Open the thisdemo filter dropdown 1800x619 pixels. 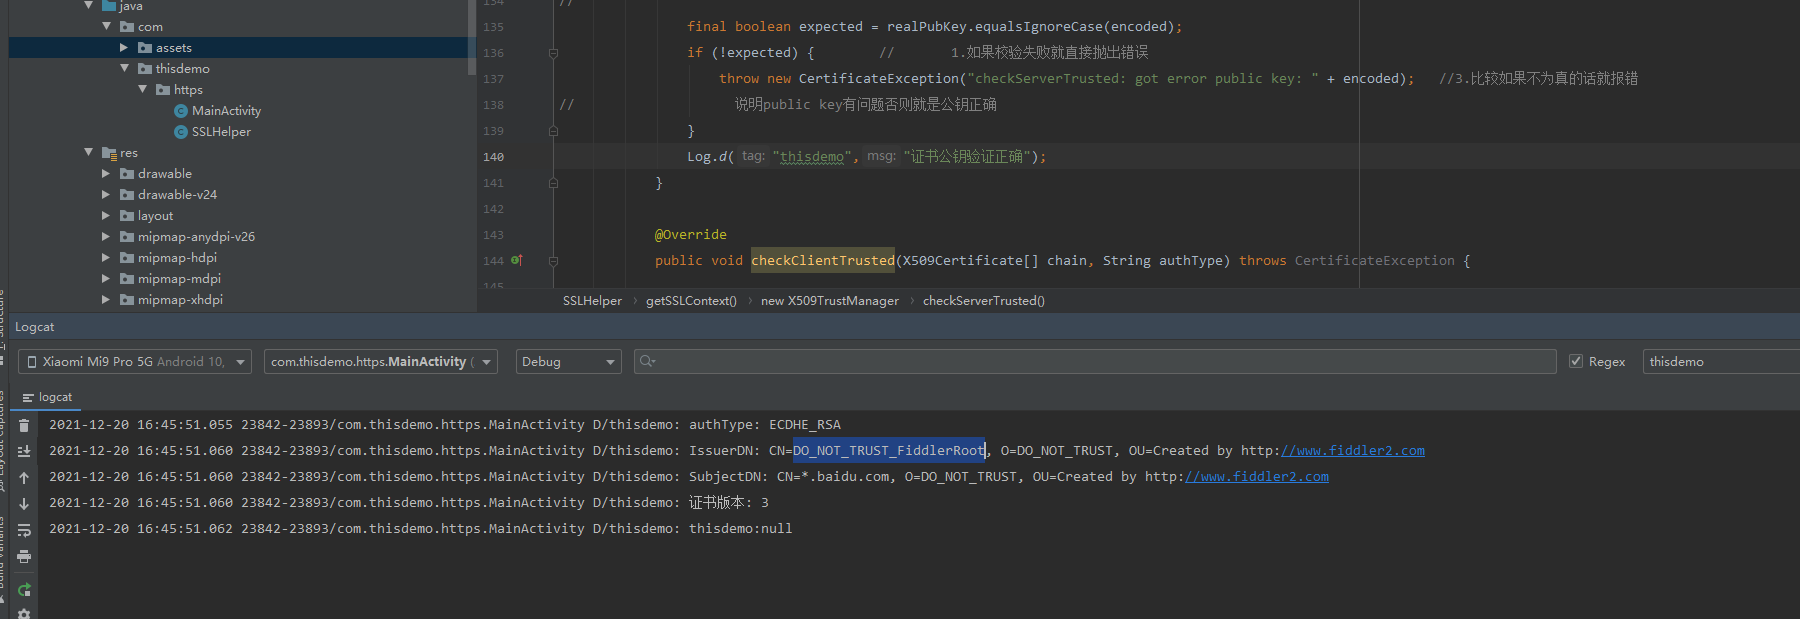click(x=1721, y=362)
